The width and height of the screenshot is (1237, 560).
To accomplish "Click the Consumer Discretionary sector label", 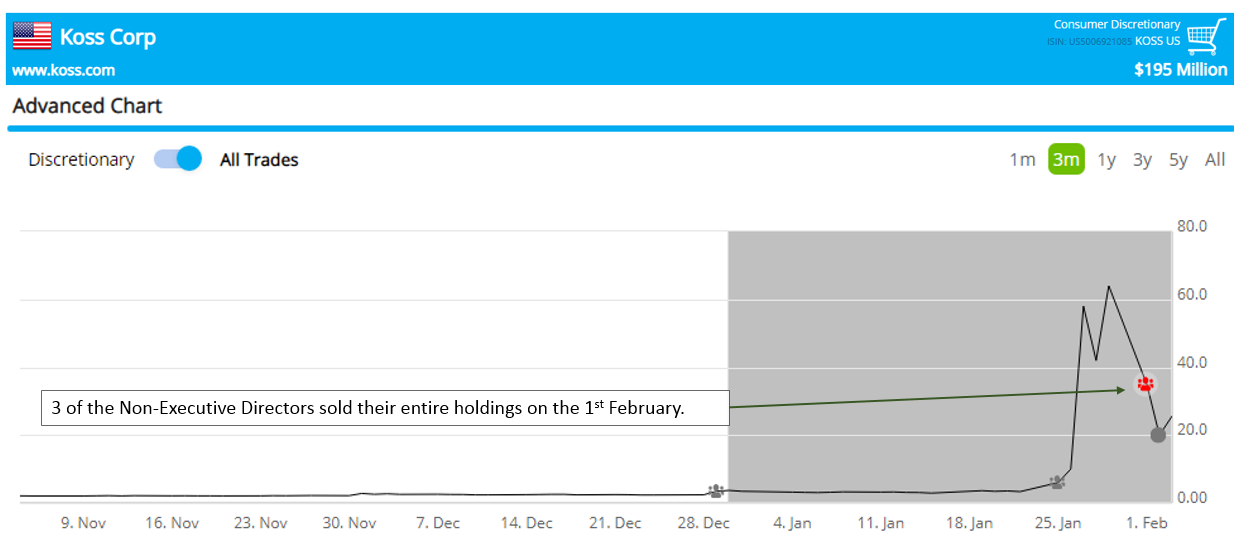I will point(1117,25).
